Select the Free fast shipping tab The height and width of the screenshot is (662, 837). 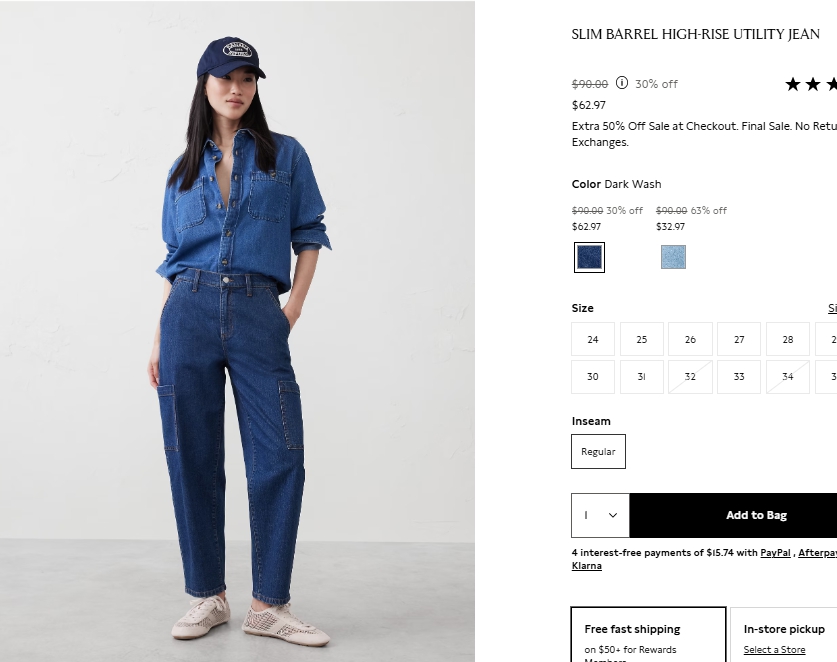(x=649, y=635)
